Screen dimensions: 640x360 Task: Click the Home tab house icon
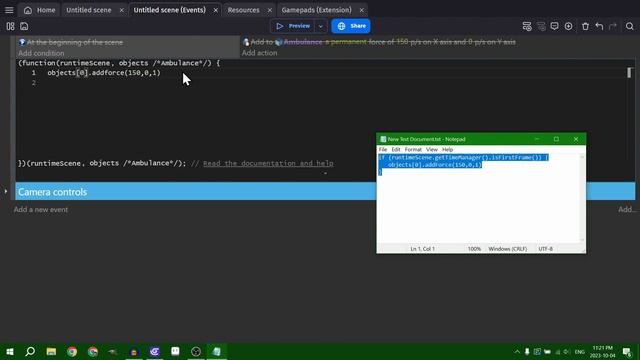(28, 10)
